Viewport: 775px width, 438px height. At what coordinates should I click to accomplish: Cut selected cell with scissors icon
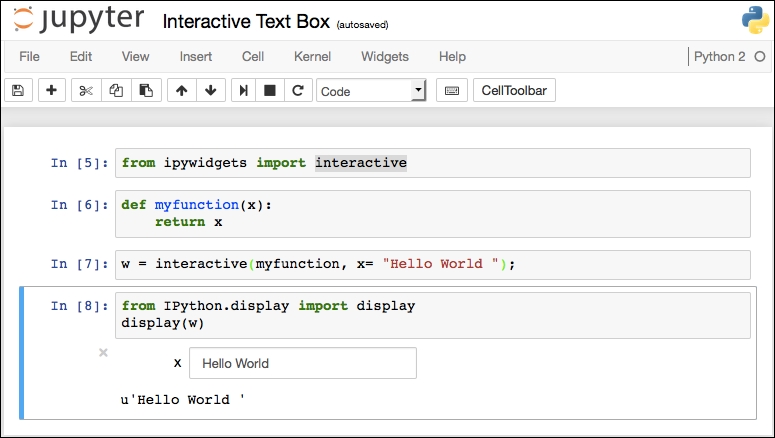pos(86,90)
